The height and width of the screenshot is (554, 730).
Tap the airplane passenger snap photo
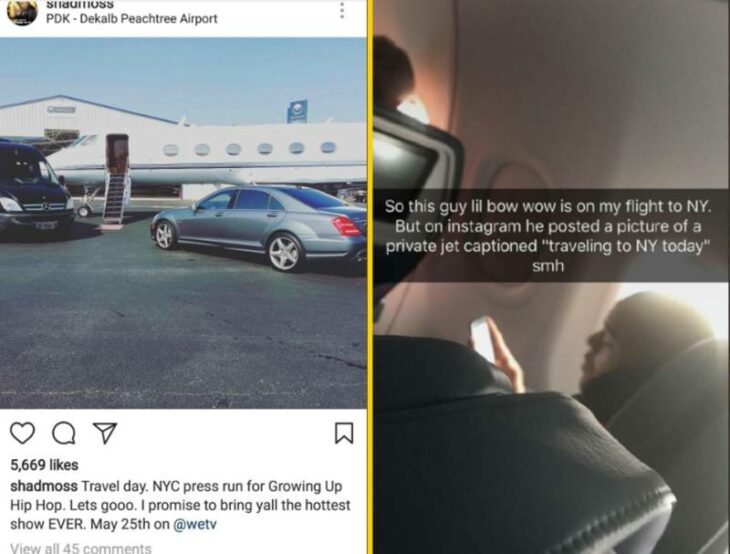[x=551, y=277]
